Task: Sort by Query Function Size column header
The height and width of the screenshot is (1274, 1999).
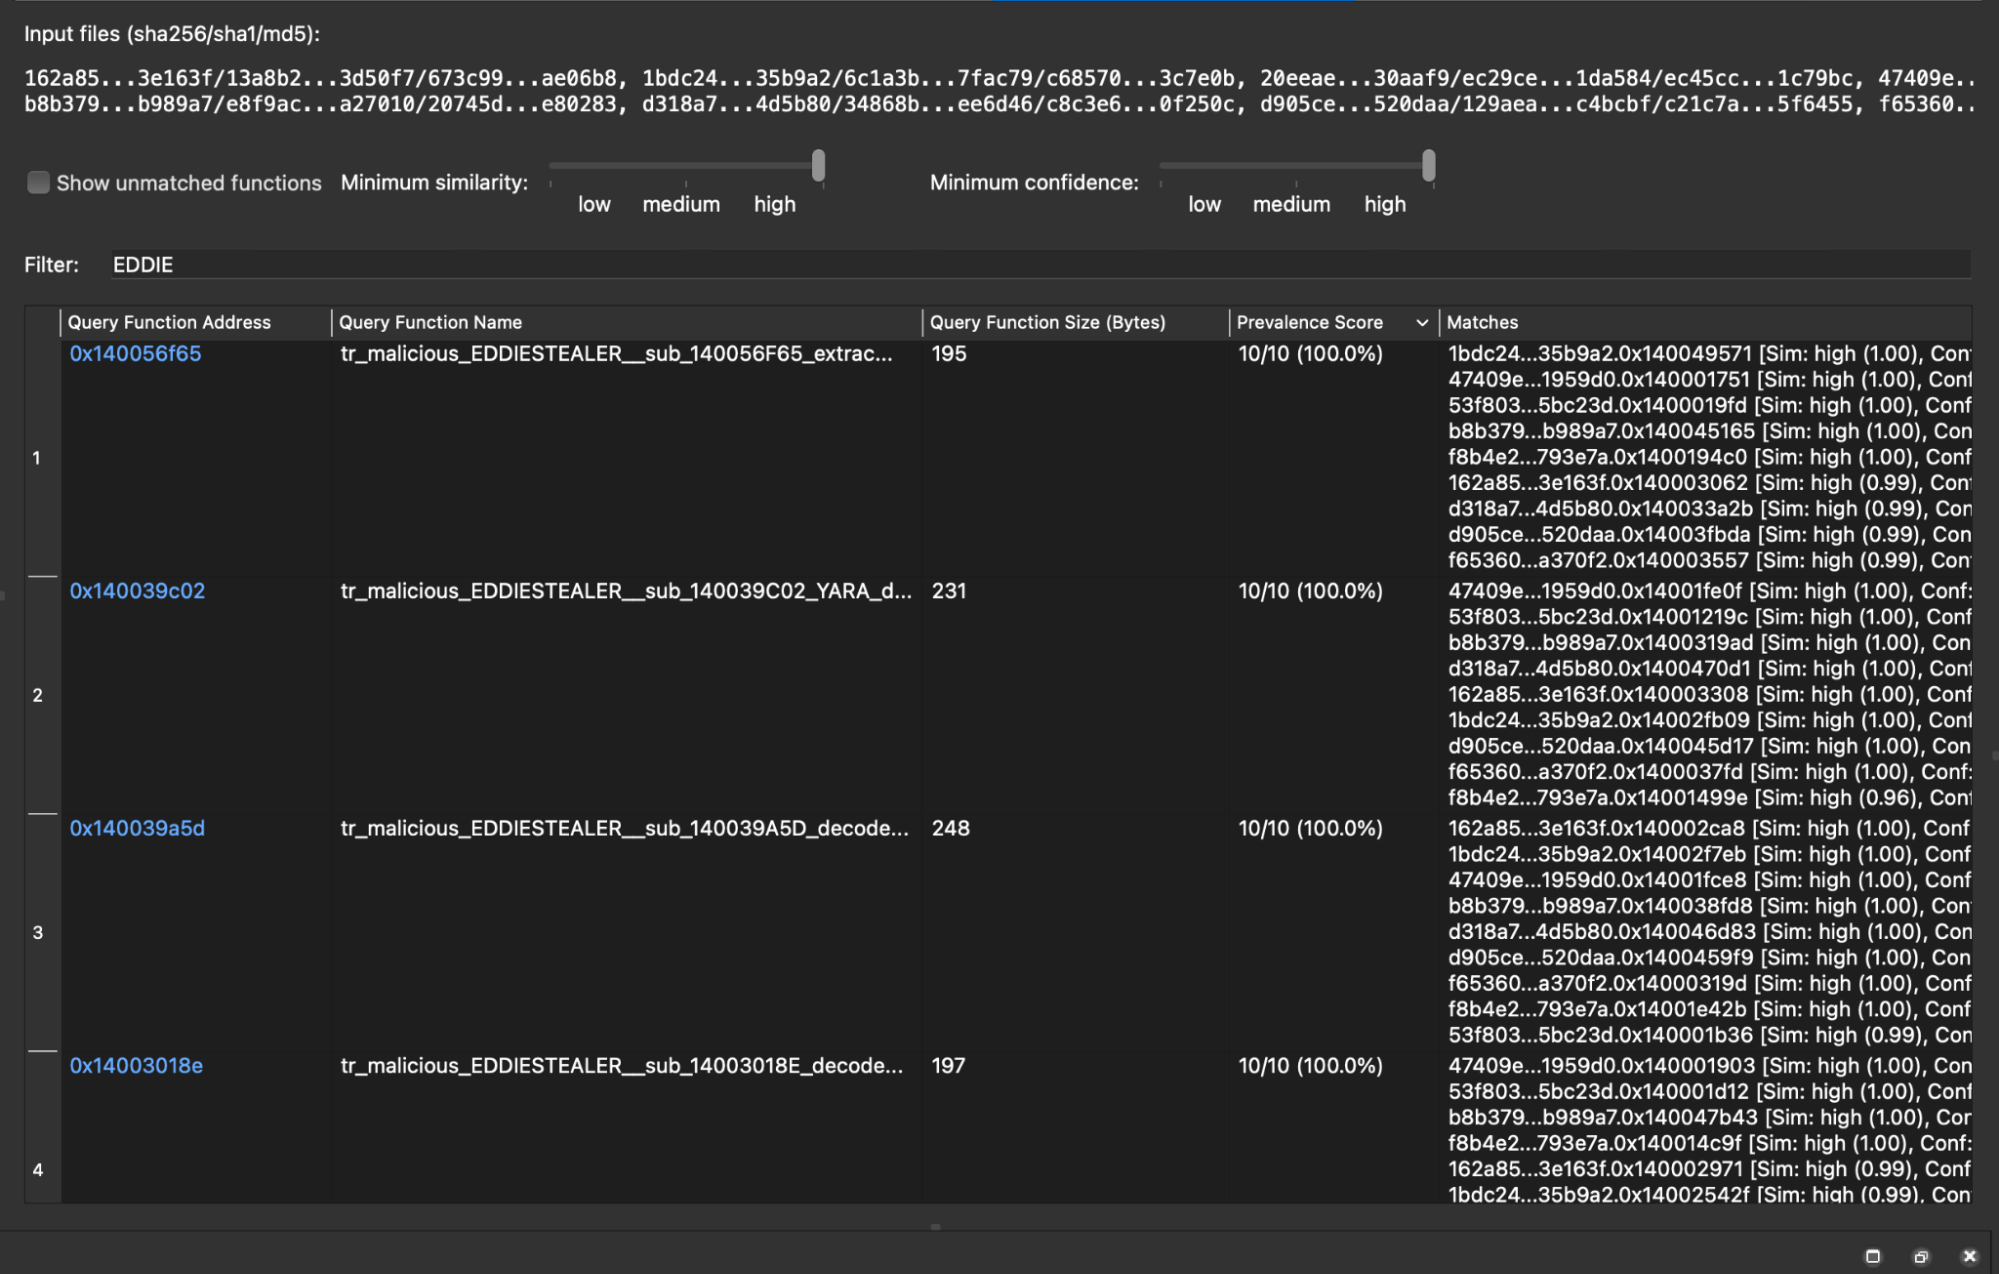Action: 1047,322
